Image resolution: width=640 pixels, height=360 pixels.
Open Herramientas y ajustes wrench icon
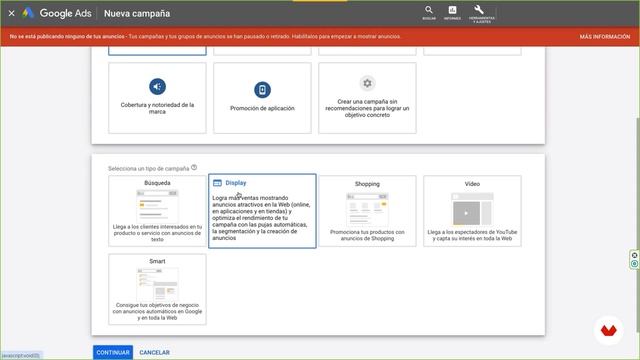pos(482,13)
